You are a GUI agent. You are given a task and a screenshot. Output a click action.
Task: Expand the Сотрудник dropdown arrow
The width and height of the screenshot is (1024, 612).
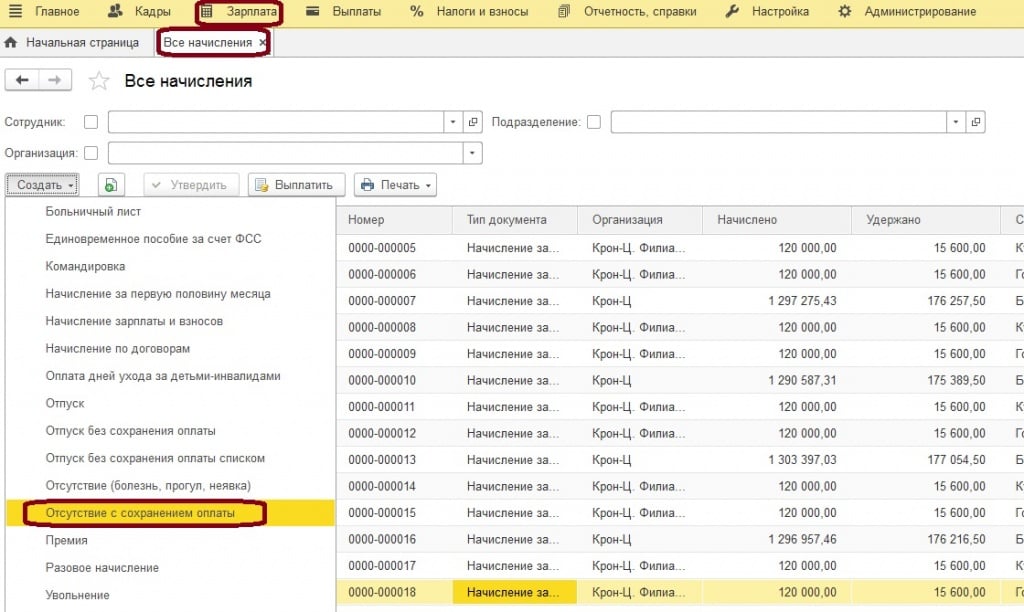tap(454, 122)
